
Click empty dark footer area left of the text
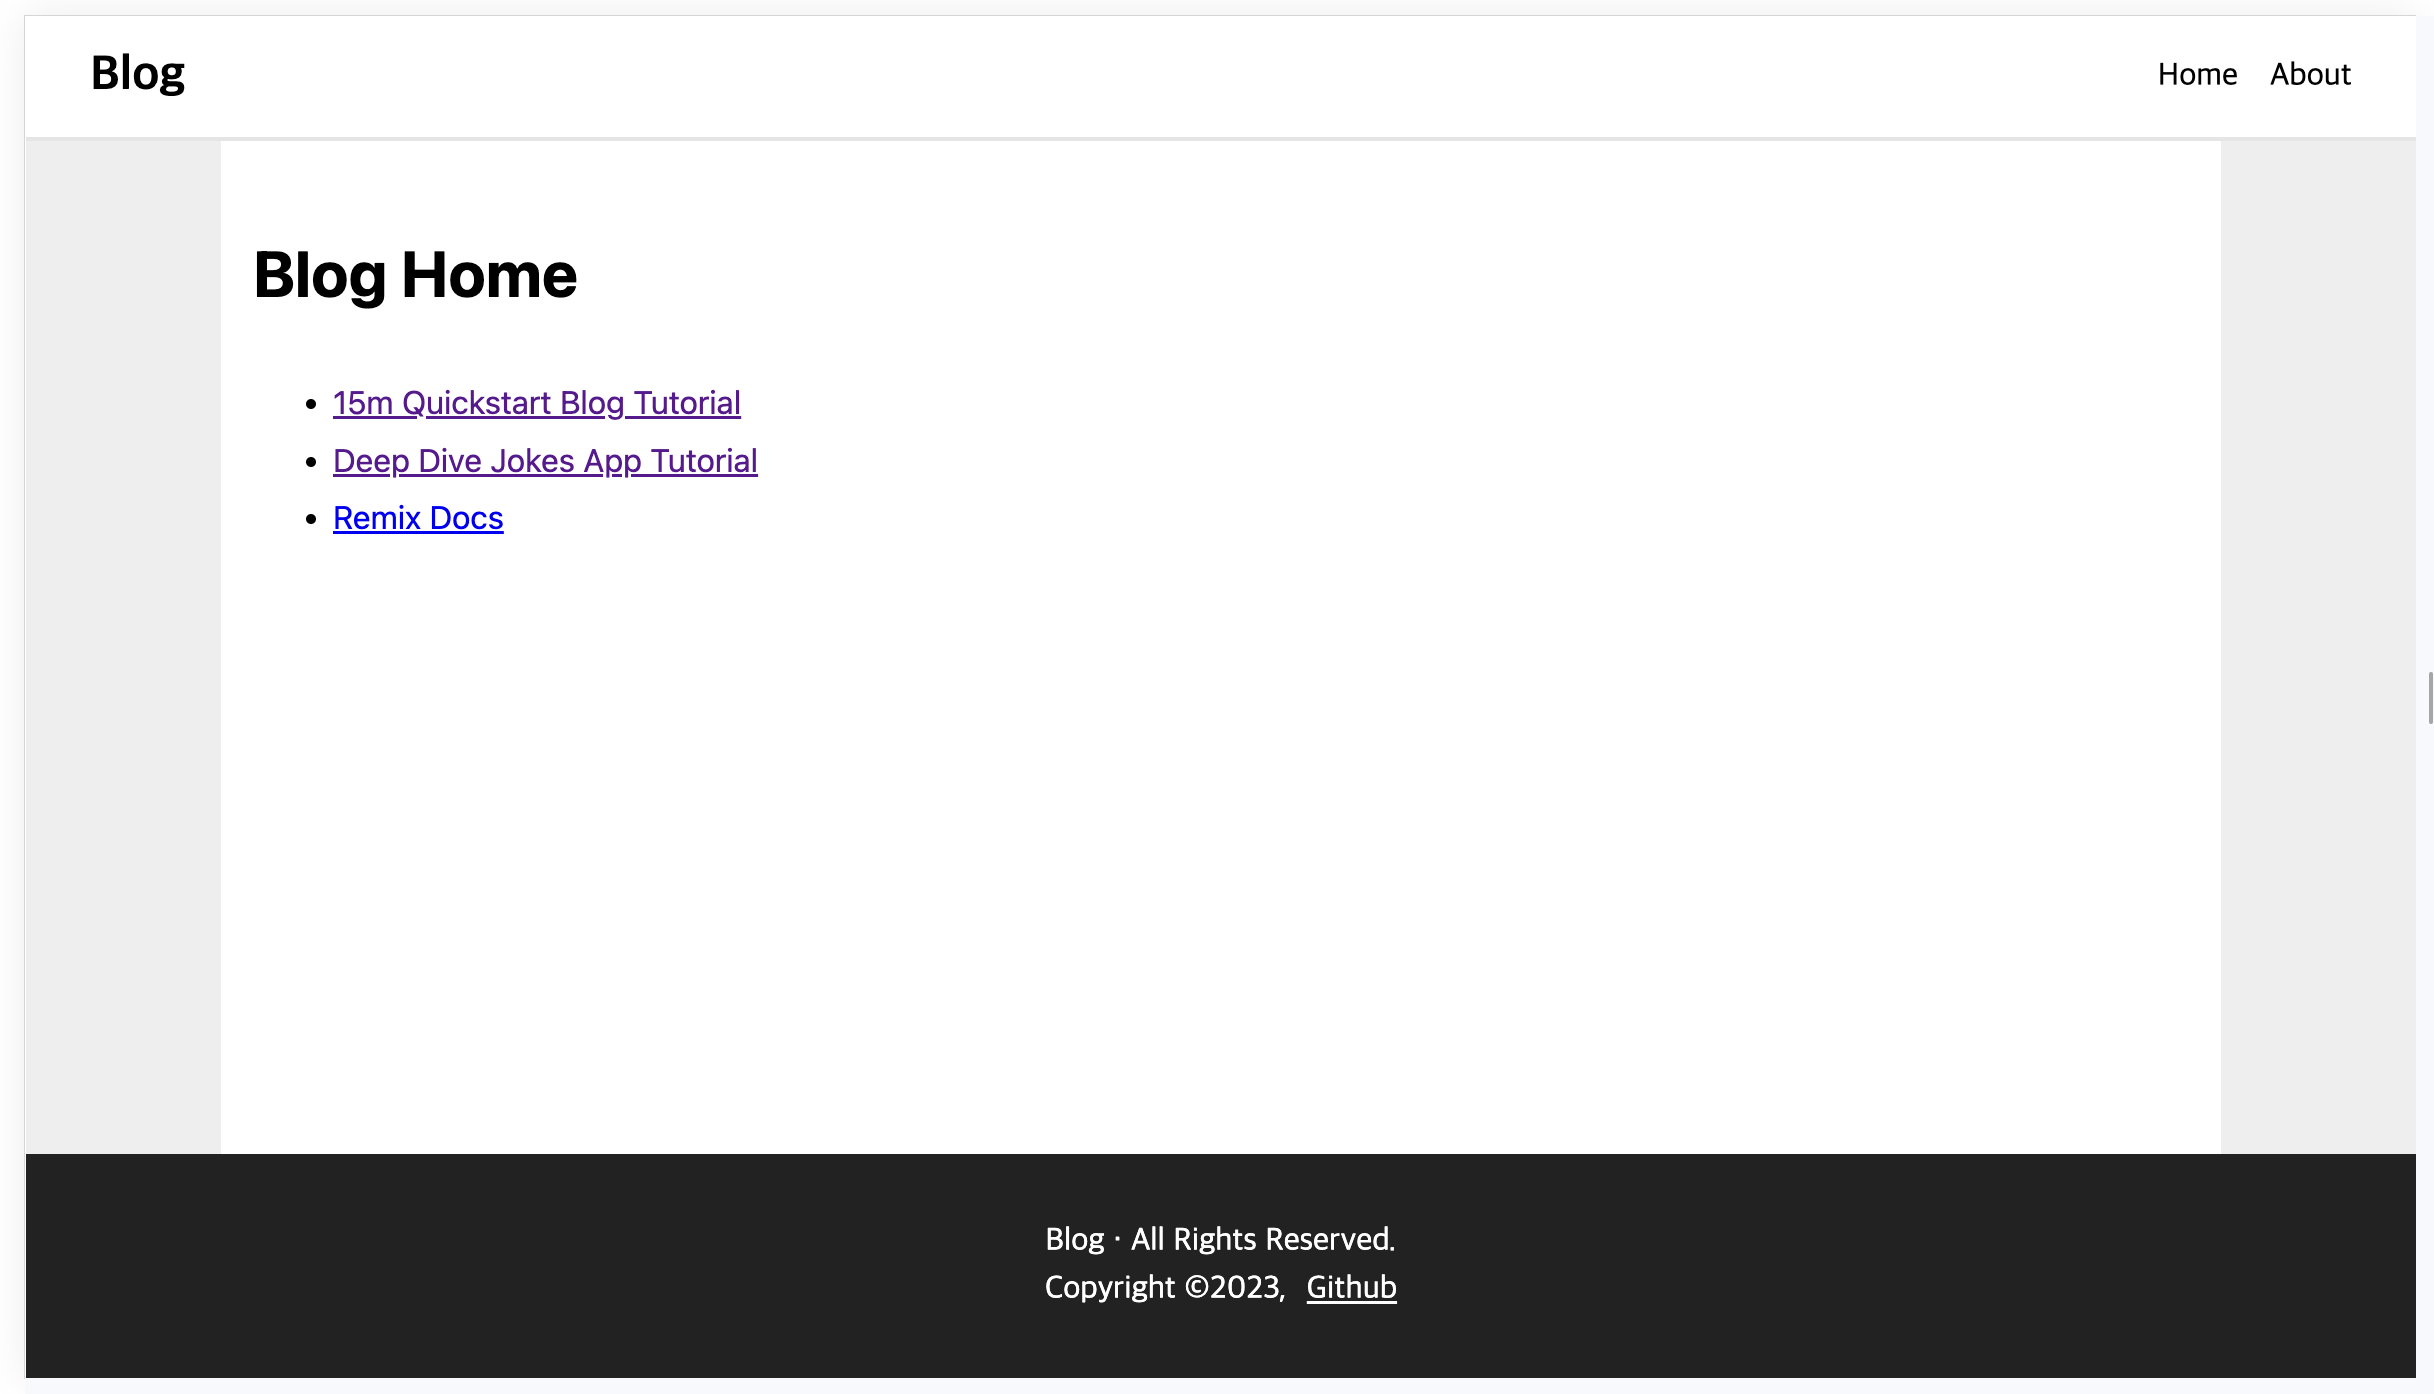pyautogui.click(x=500, y=1265)
